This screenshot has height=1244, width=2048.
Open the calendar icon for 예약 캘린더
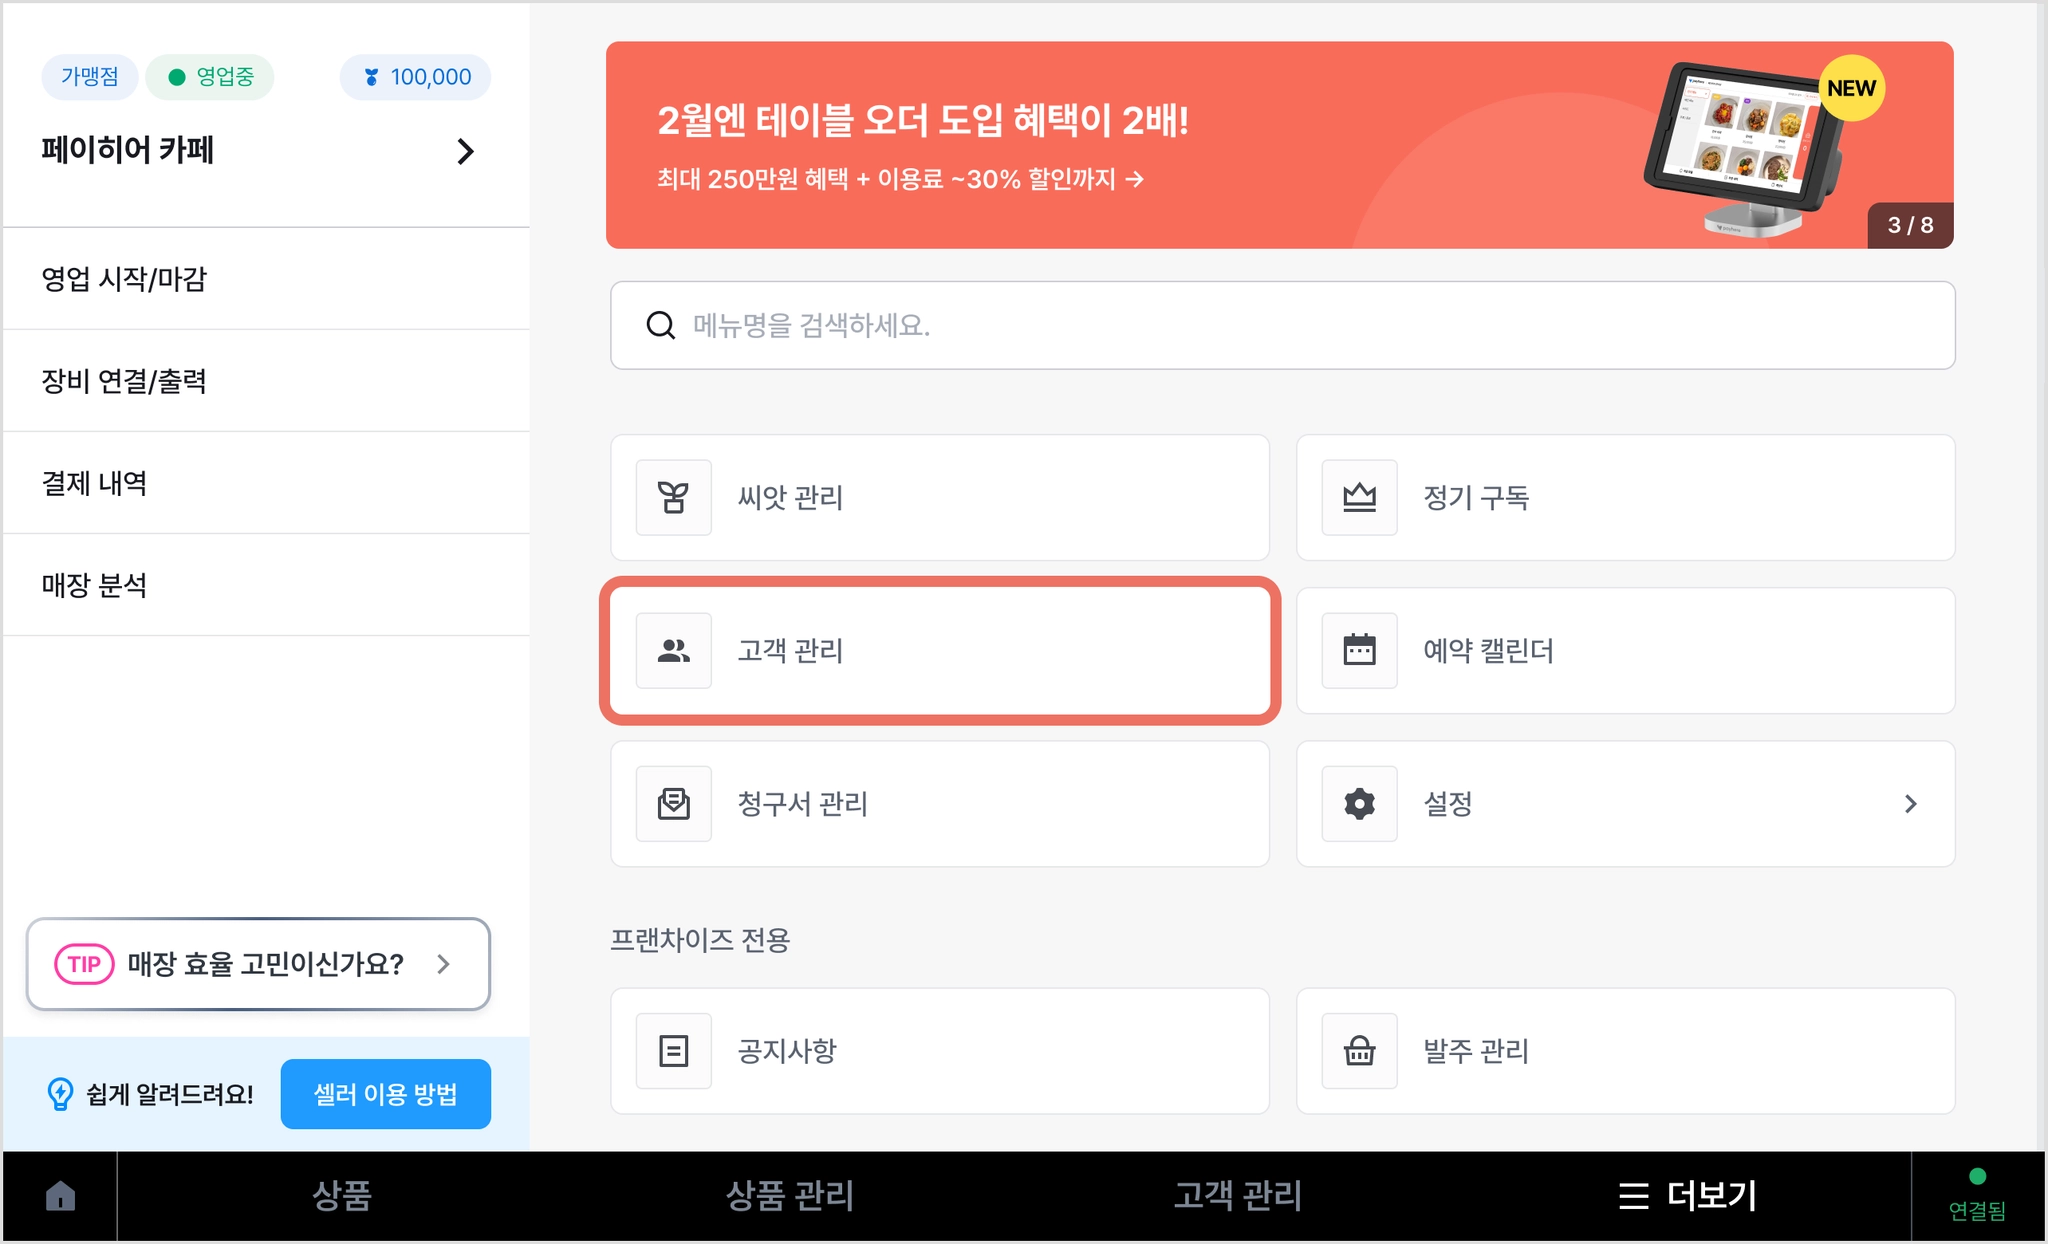click(1359, 650)
